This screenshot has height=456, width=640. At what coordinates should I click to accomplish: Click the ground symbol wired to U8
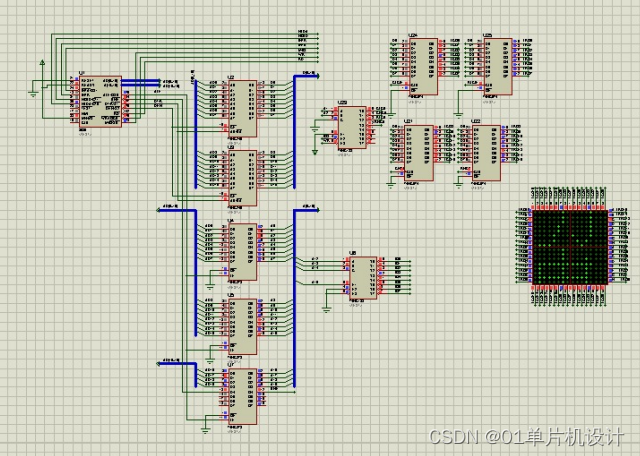[x=326, y=309]
